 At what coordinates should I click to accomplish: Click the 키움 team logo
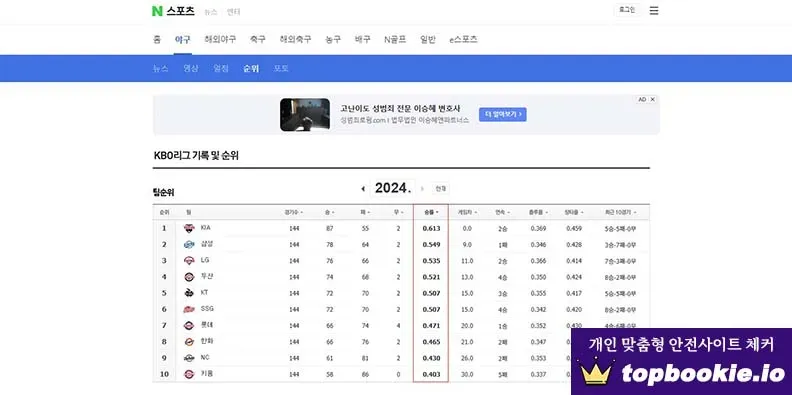(x=189, y=374)
